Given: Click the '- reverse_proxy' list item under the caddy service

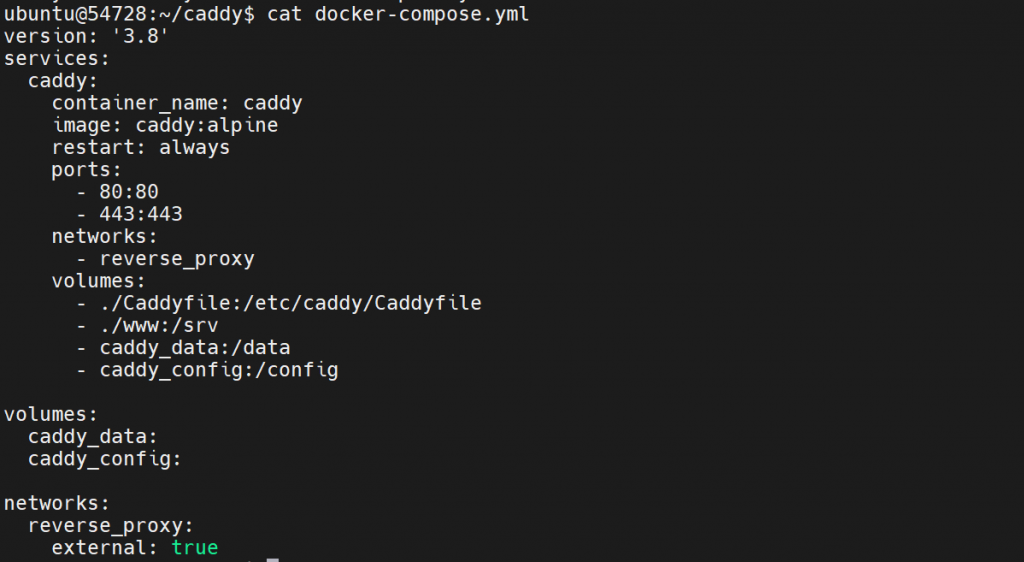Looking at the screenshot, I should coord(165,259).
